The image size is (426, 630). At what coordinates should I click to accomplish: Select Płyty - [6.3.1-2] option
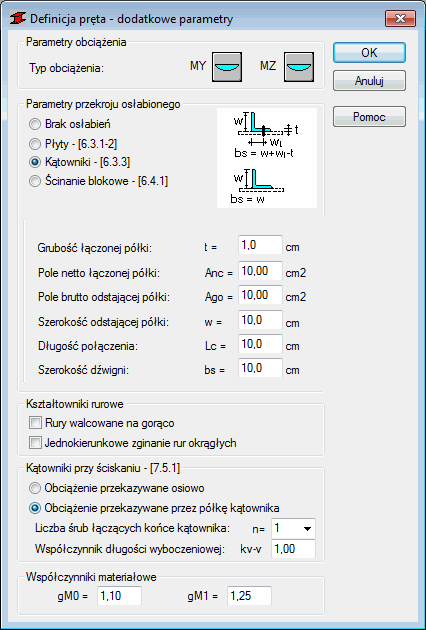click(x=74, y=143)
